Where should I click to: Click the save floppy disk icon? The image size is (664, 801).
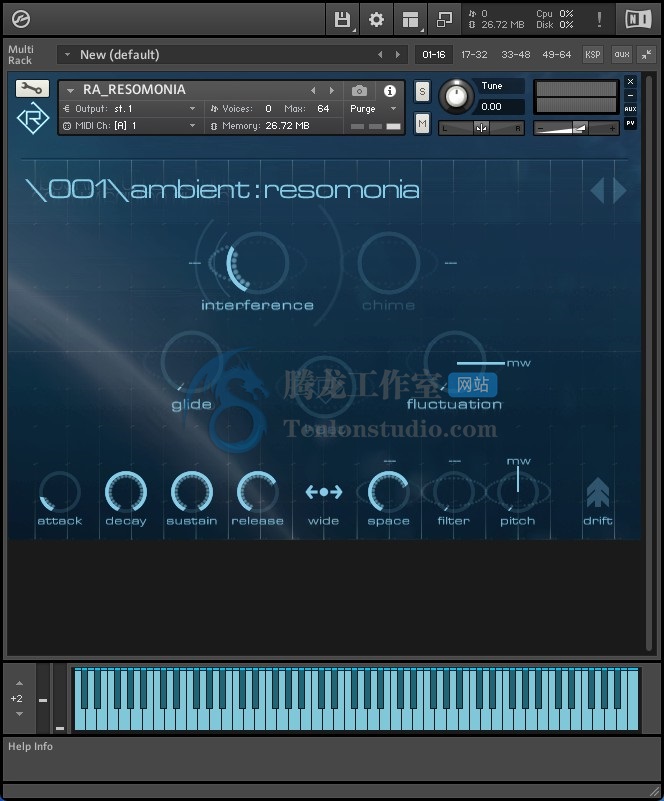click(341, 19)
